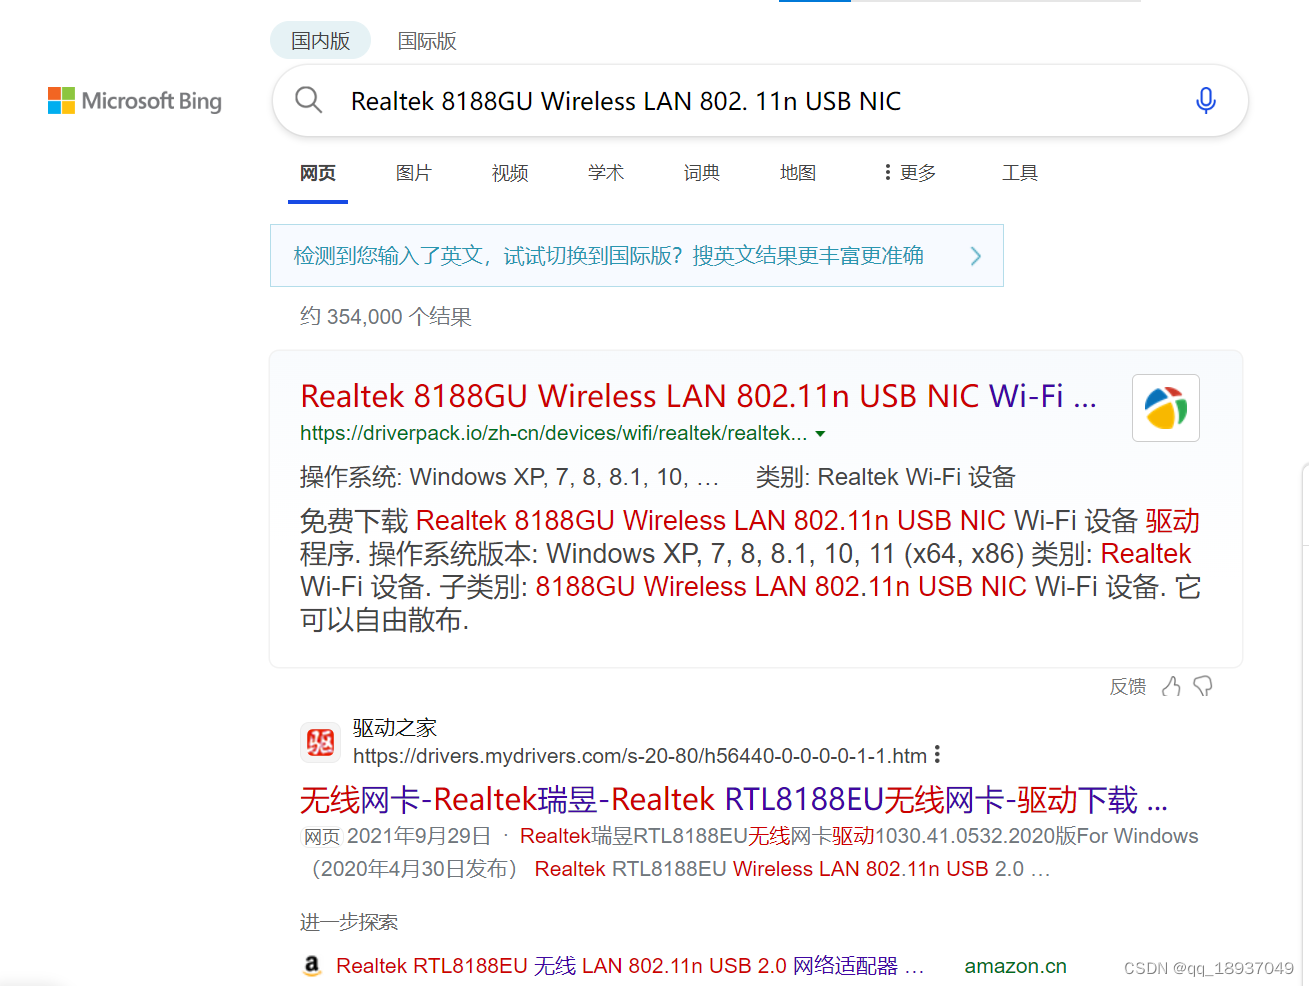Click inside the search query field

(760, 101)
